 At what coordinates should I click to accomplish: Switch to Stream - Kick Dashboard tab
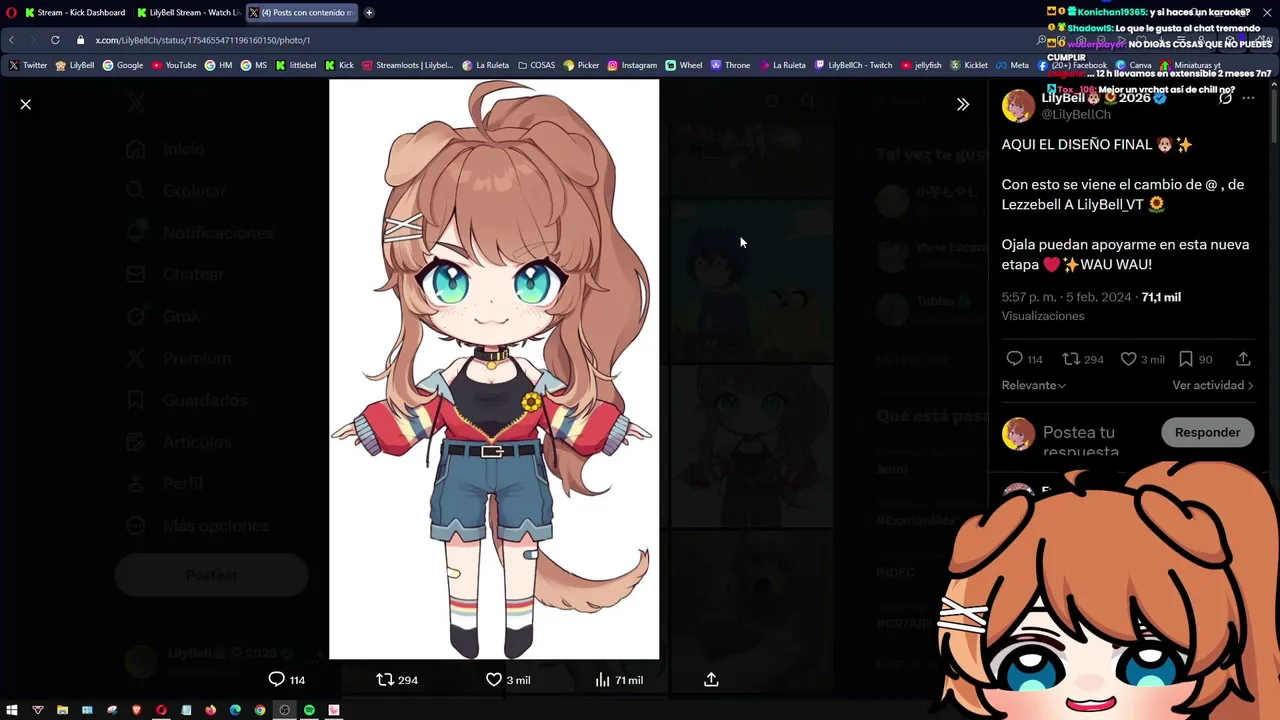coord(74,12)
